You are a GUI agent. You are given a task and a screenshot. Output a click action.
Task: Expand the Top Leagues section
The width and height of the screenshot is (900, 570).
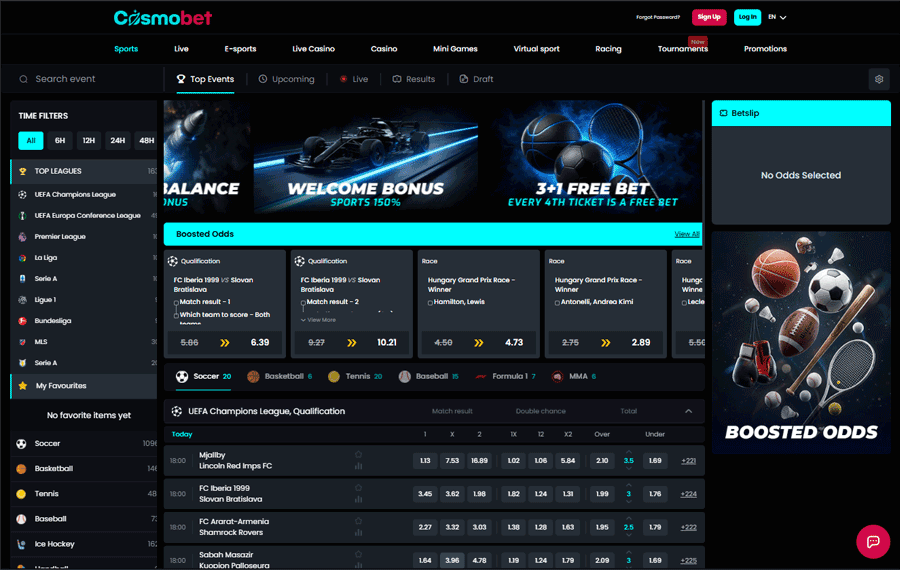pos(83,171)
